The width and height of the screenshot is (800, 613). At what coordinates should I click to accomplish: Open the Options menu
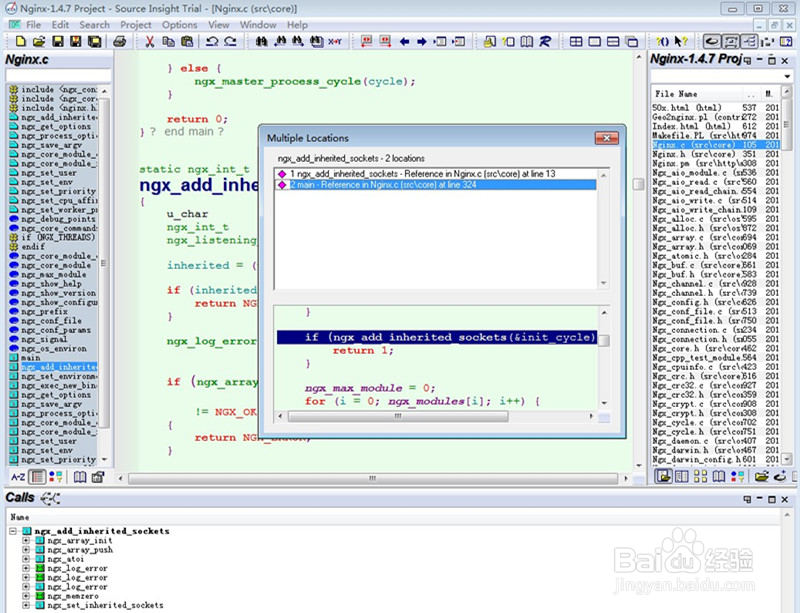(x=180, y=24)
